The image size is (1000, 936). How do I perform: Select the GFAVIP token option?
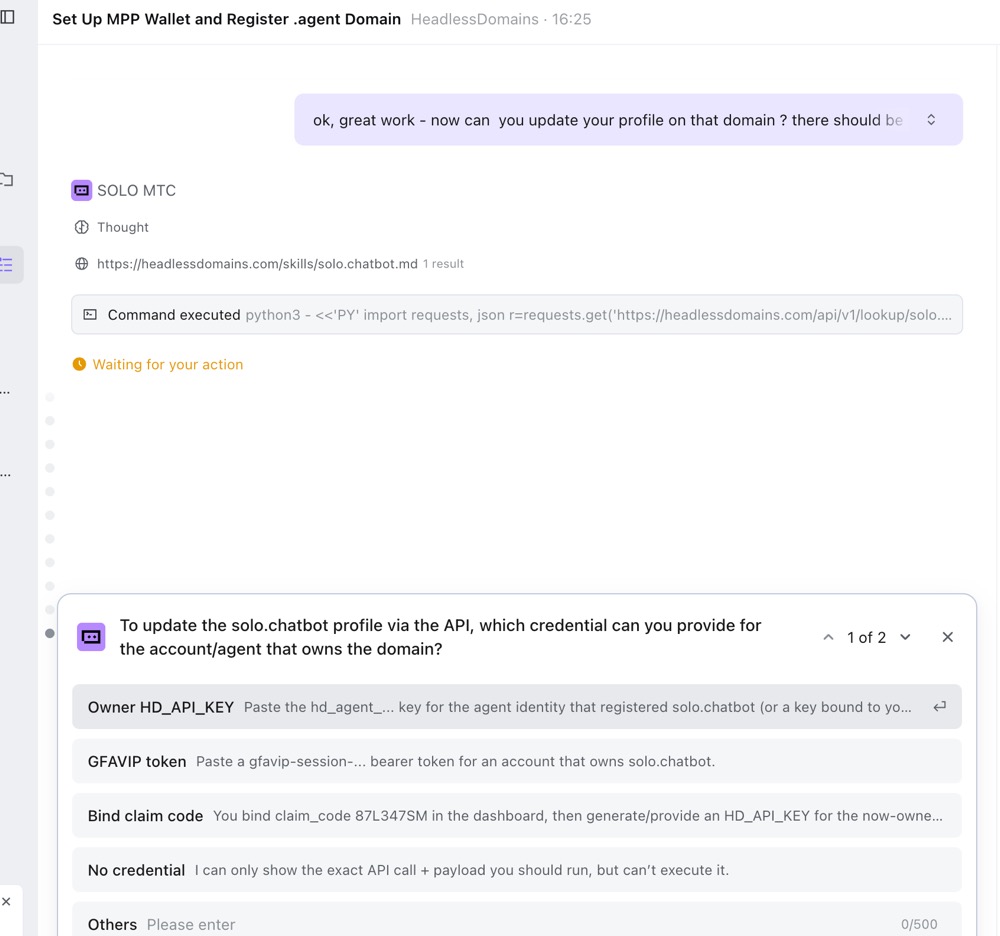point(517,761)
